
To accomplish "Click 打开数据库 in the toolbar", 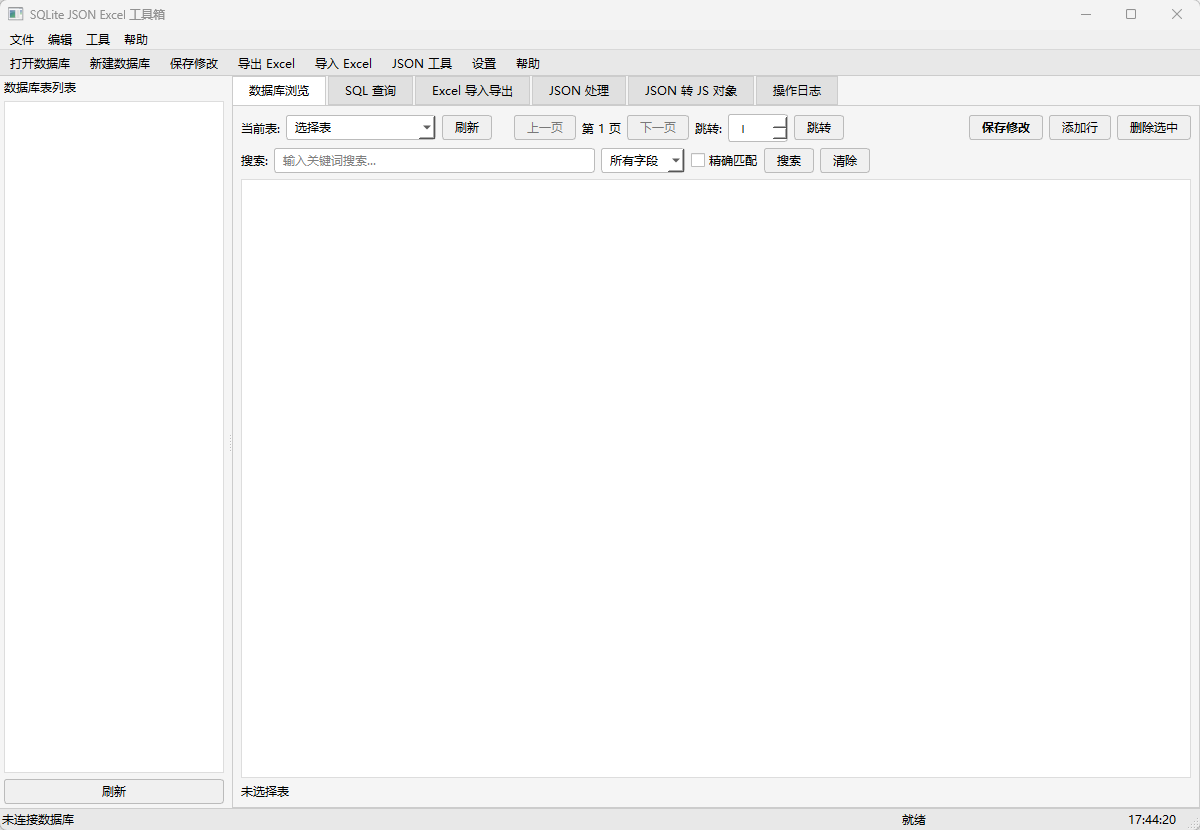I will (40, 63).
